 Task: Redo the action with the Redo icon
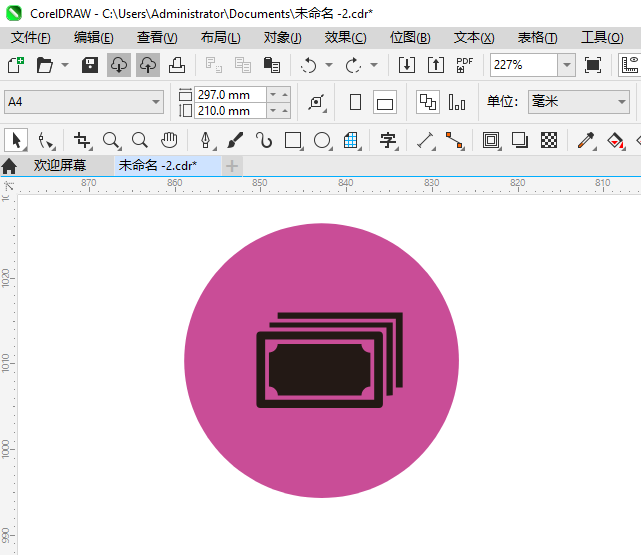click(x=353, y=65)
